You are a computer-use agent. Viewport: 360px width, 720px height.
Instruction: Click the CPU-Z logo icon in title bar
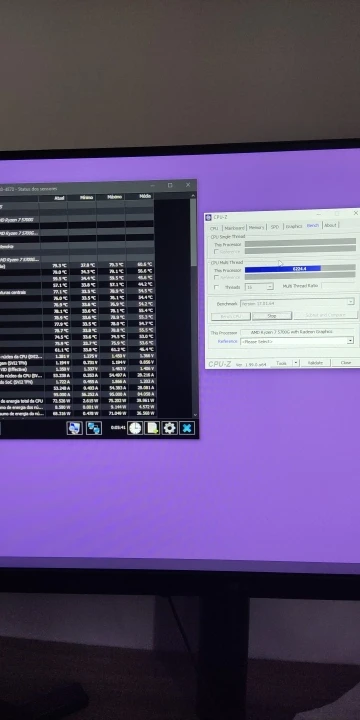click(x=208, y=217)
